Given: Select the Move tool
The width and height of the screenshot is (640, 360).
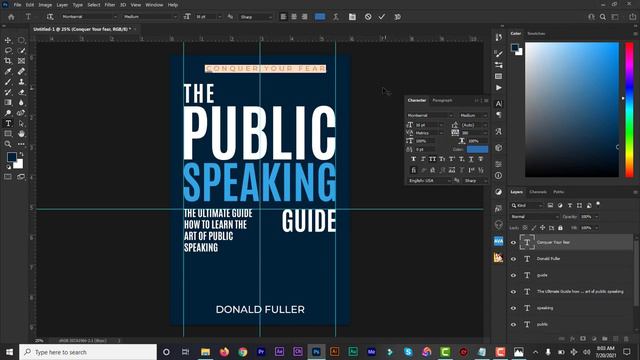Looking at the screenshot, I should pos(8,40).
